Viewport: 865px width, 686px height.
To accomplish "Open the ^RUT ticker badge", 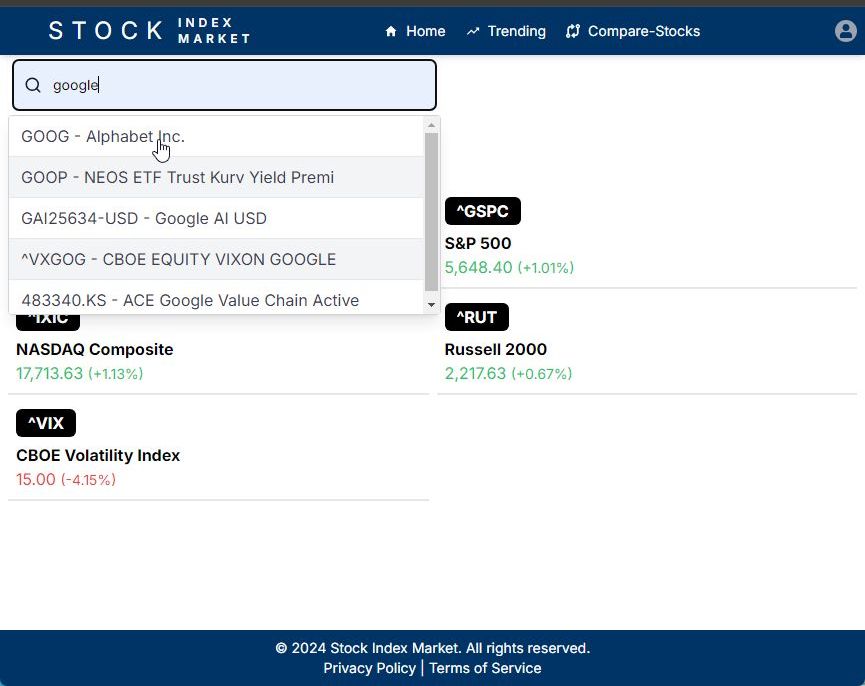I will [477, 317].
